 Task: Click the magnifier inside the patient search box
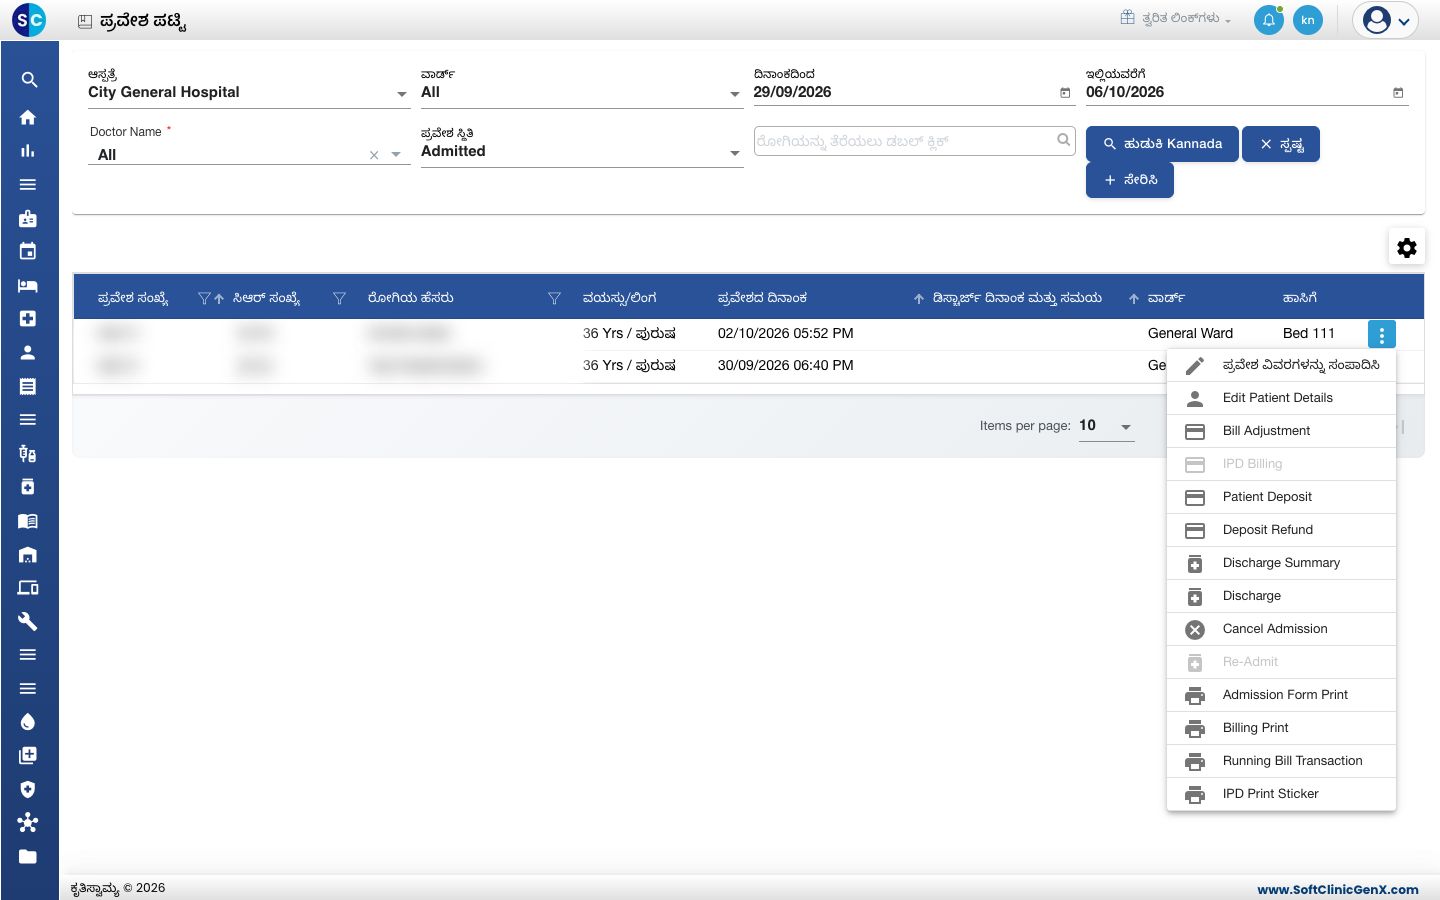[x=1064, y=140]
